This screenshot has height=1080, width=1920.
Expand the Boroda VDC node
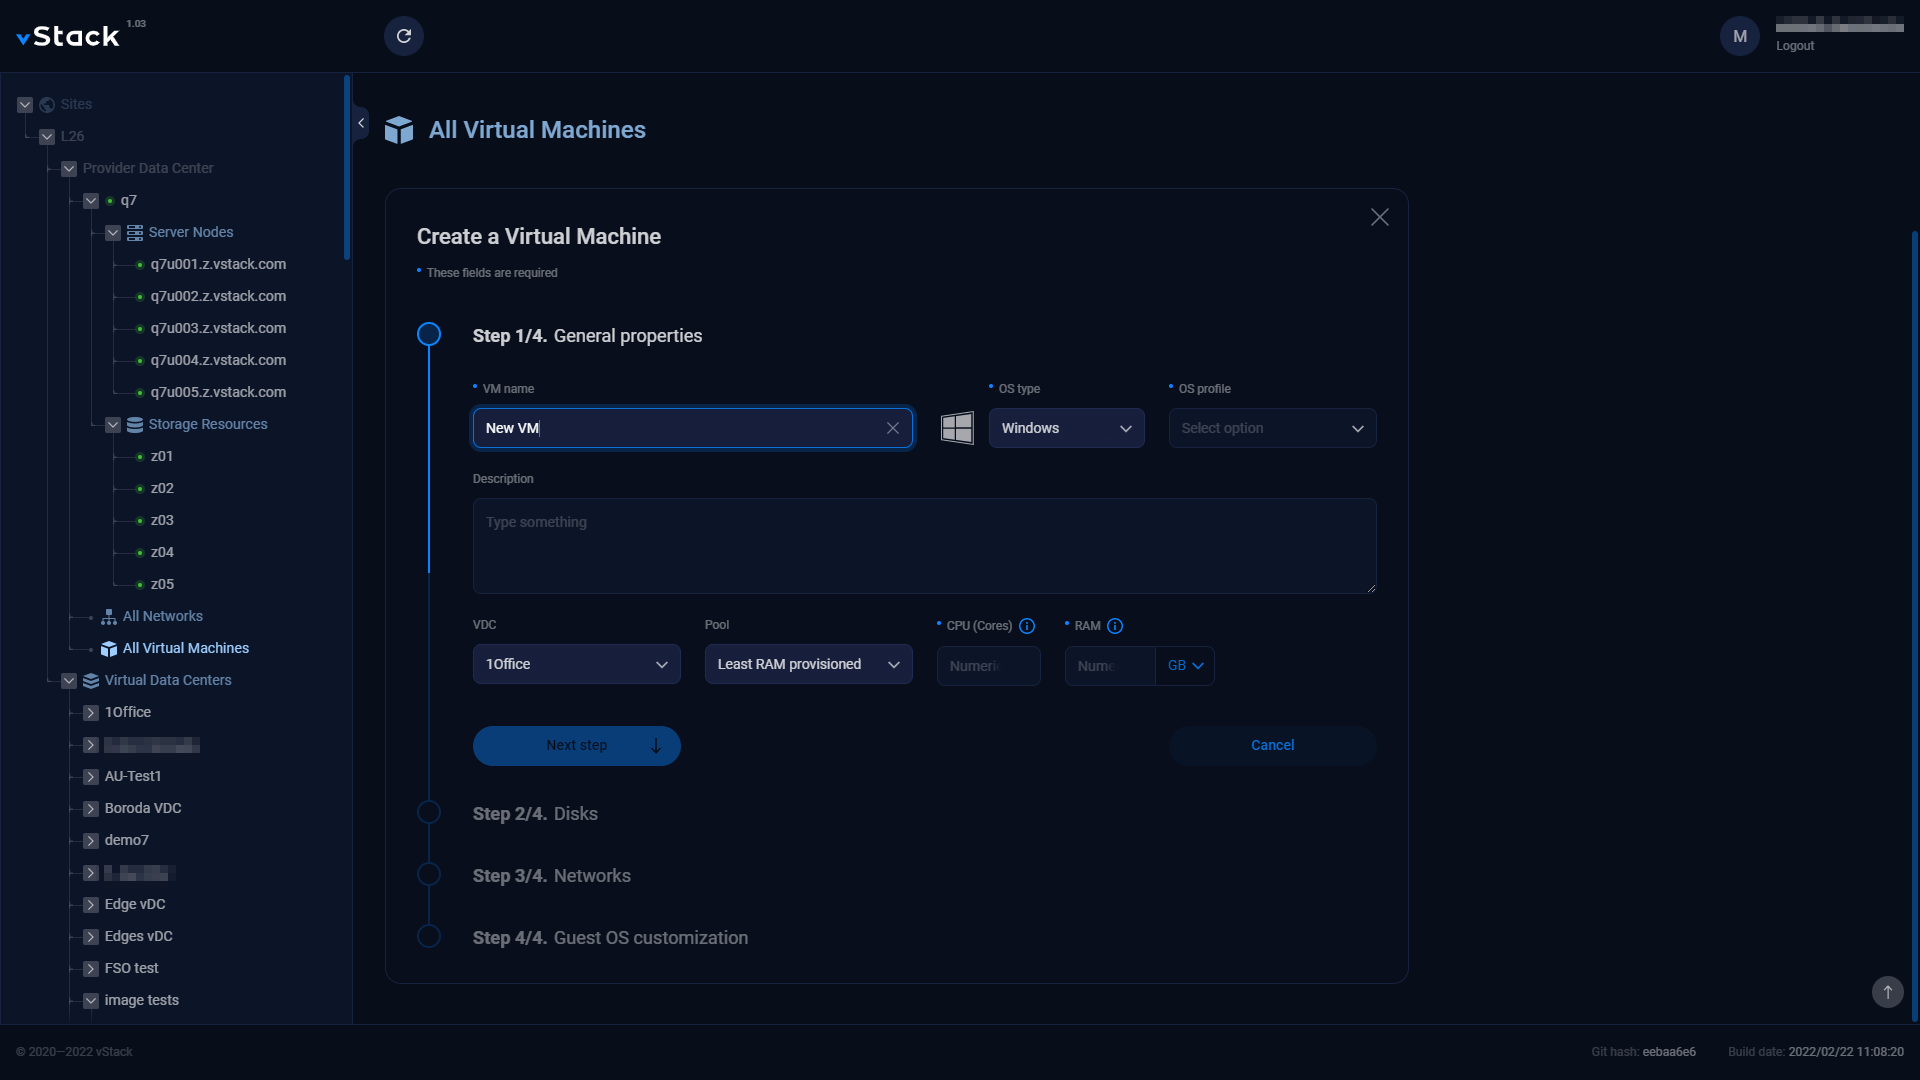click(91, 808)
